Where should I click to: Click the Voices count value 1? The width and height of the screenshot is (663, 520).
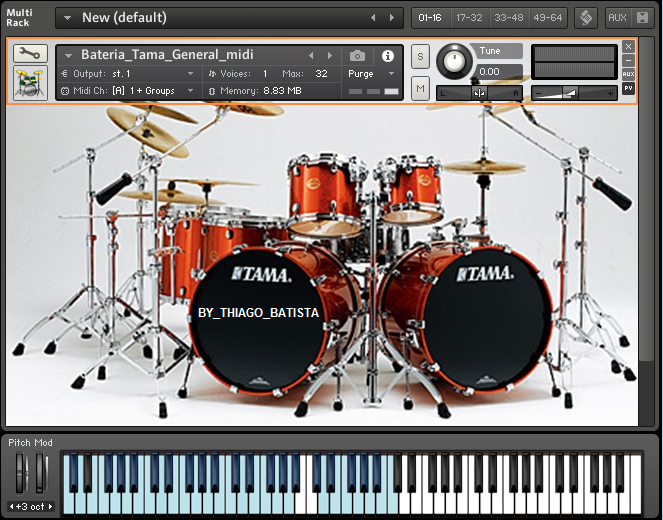[x=265, y=74]
